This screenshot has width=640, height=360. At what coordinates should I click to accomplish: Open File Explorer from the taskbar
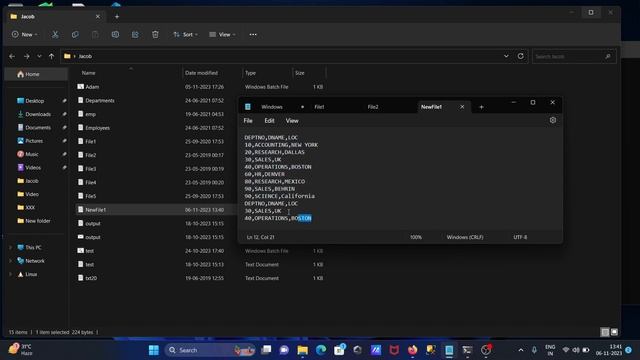point(302,350)
